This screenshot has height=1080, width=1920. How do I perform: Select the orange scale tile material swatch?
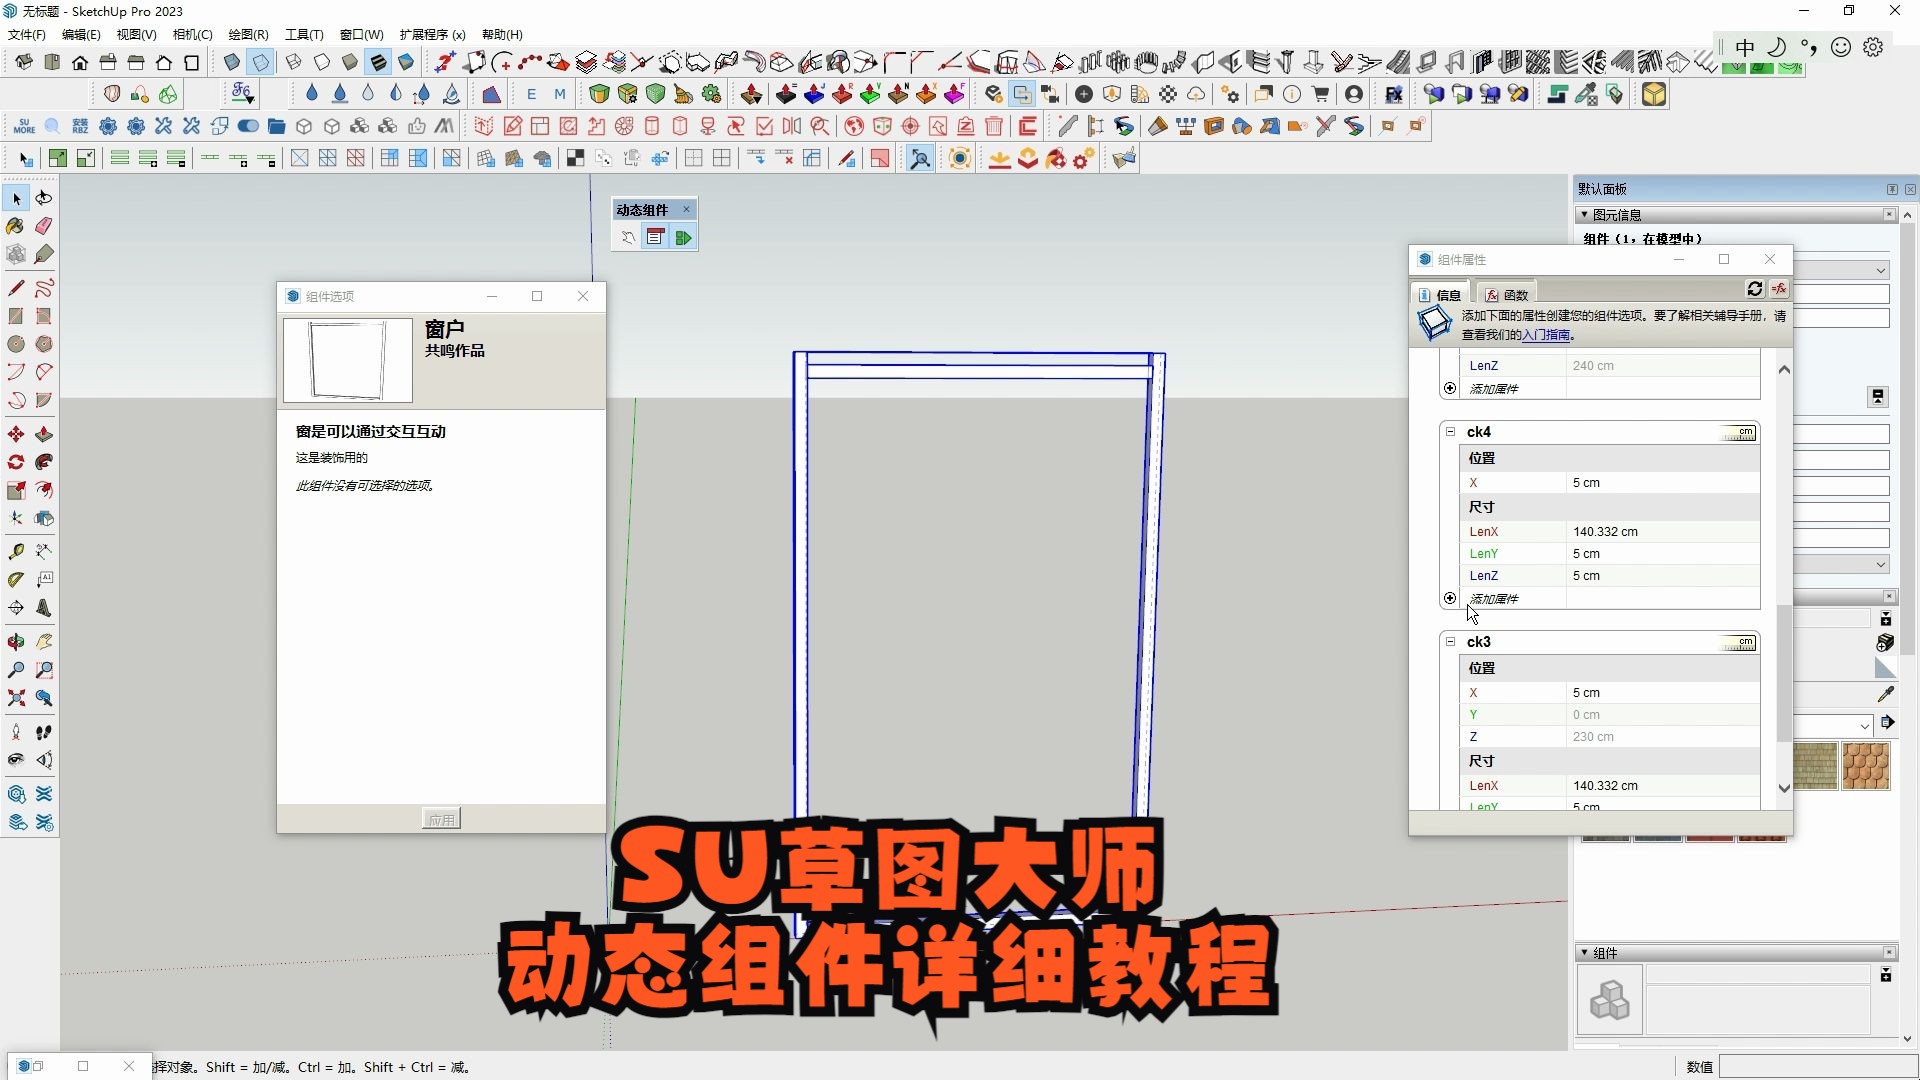(x=1865, y=766)
